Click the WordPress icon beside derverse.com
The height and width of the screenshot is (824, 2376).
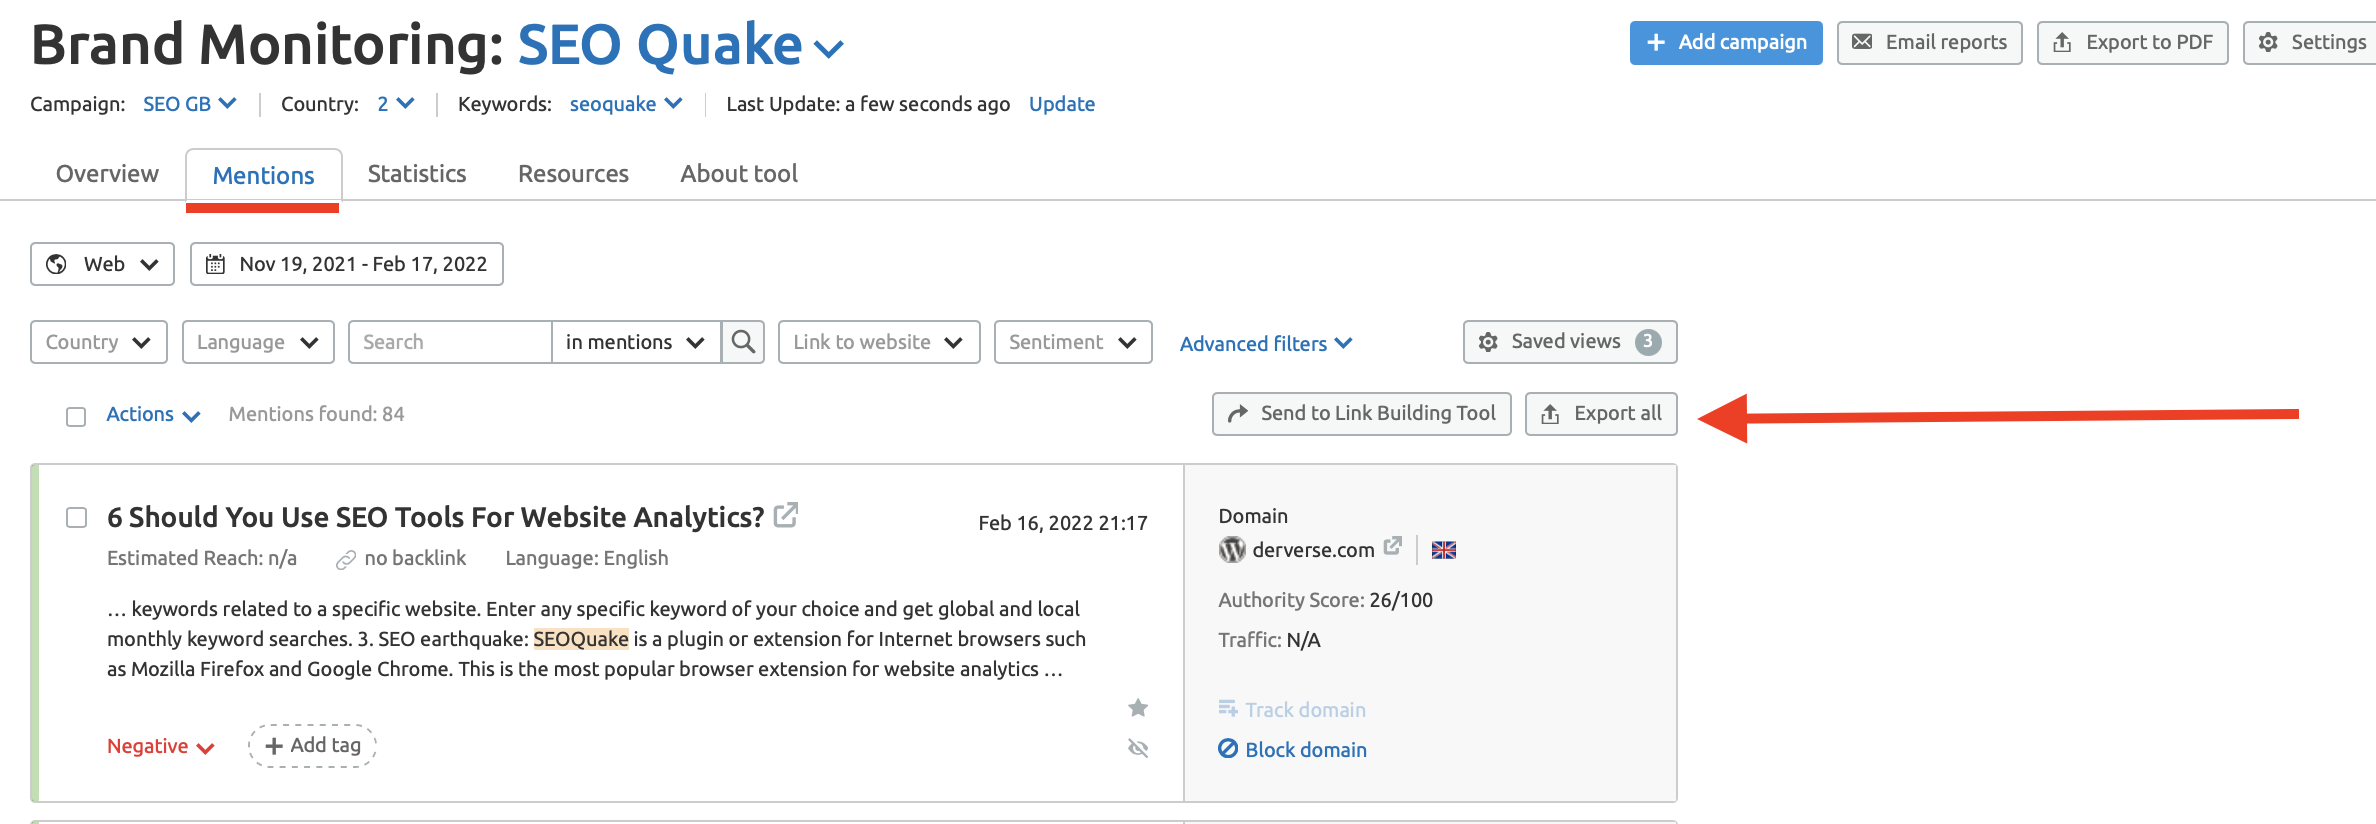click(1232, 550)
